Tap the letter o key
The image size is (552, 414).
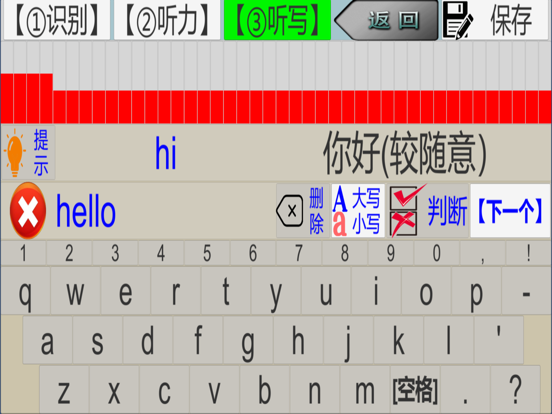426,290
